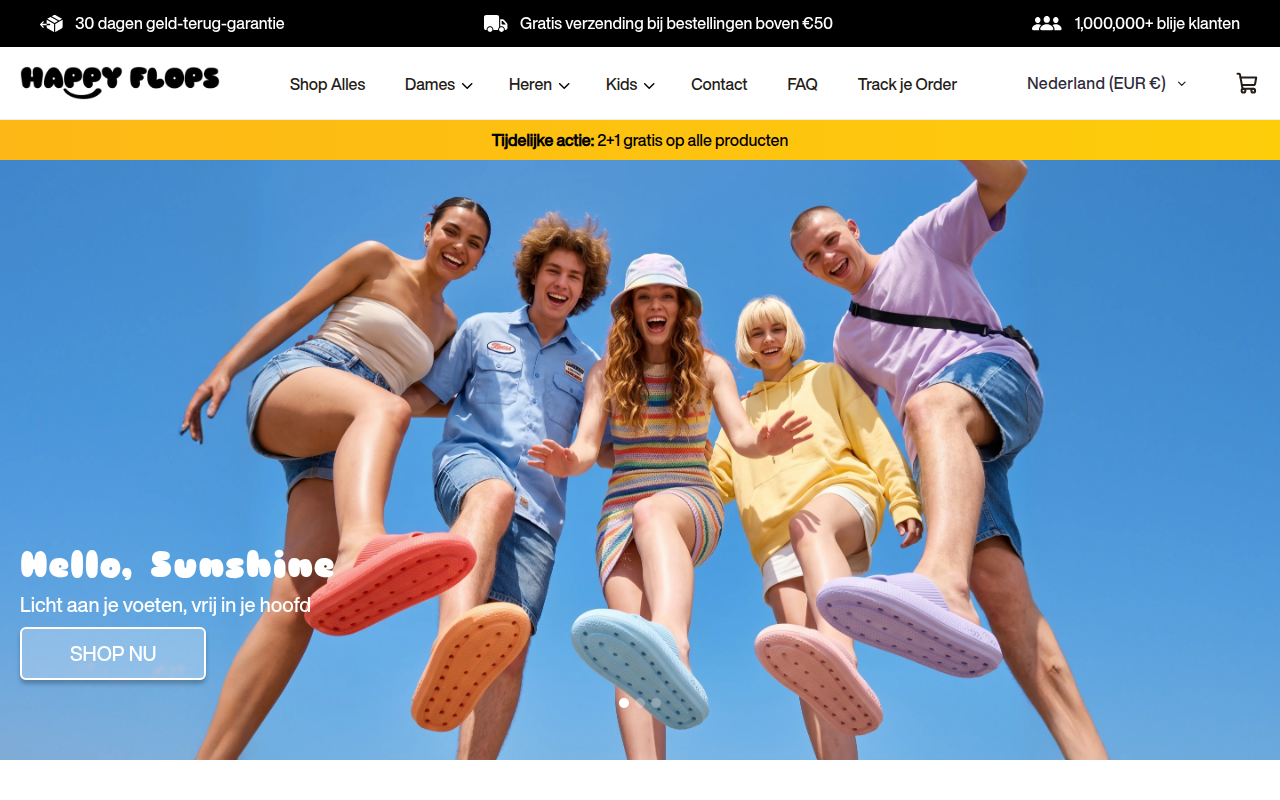Open the FAQ page
This screenshot has width=1280, height=800.
(802, 85)
